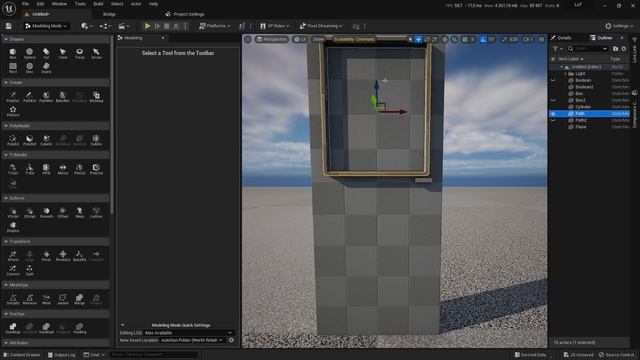Open the Actor menu
The height and width of the screenshot is (360, 640).
136,4
